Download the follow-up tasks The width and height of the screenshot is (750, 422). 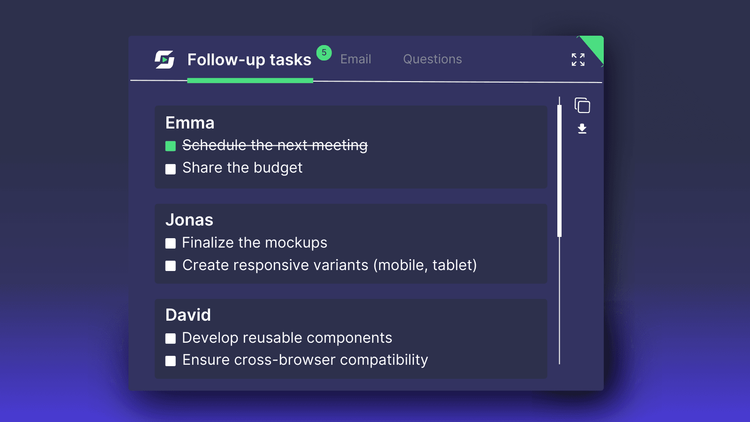click(582, 129)
